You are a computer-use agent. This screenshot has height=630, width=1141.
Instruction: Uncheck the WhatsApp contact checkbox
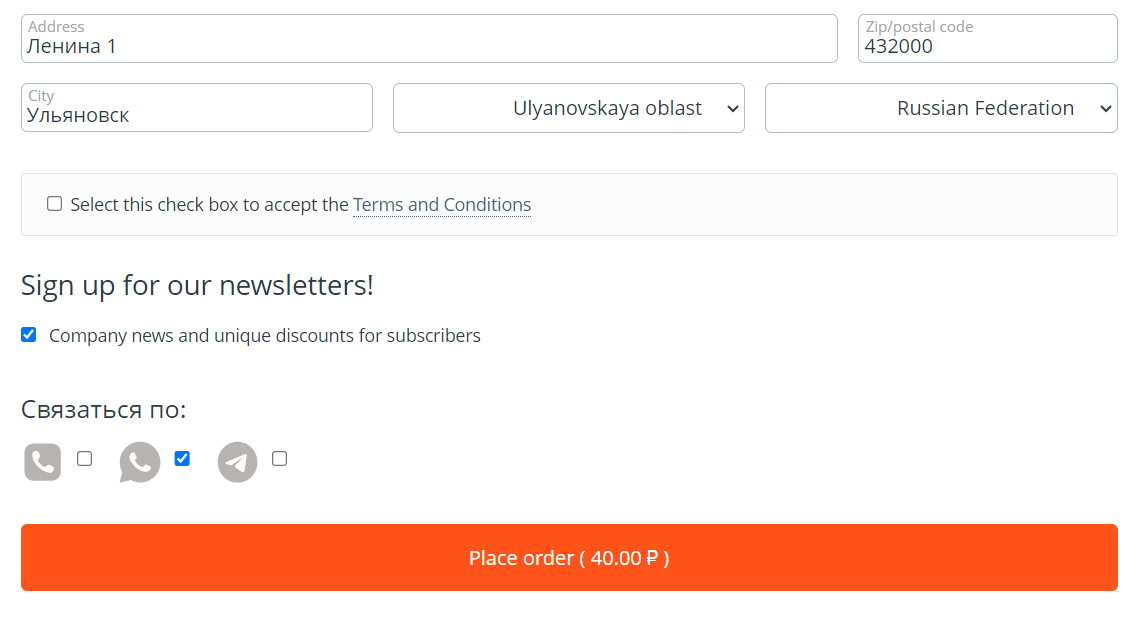click(x=182, y=459)
